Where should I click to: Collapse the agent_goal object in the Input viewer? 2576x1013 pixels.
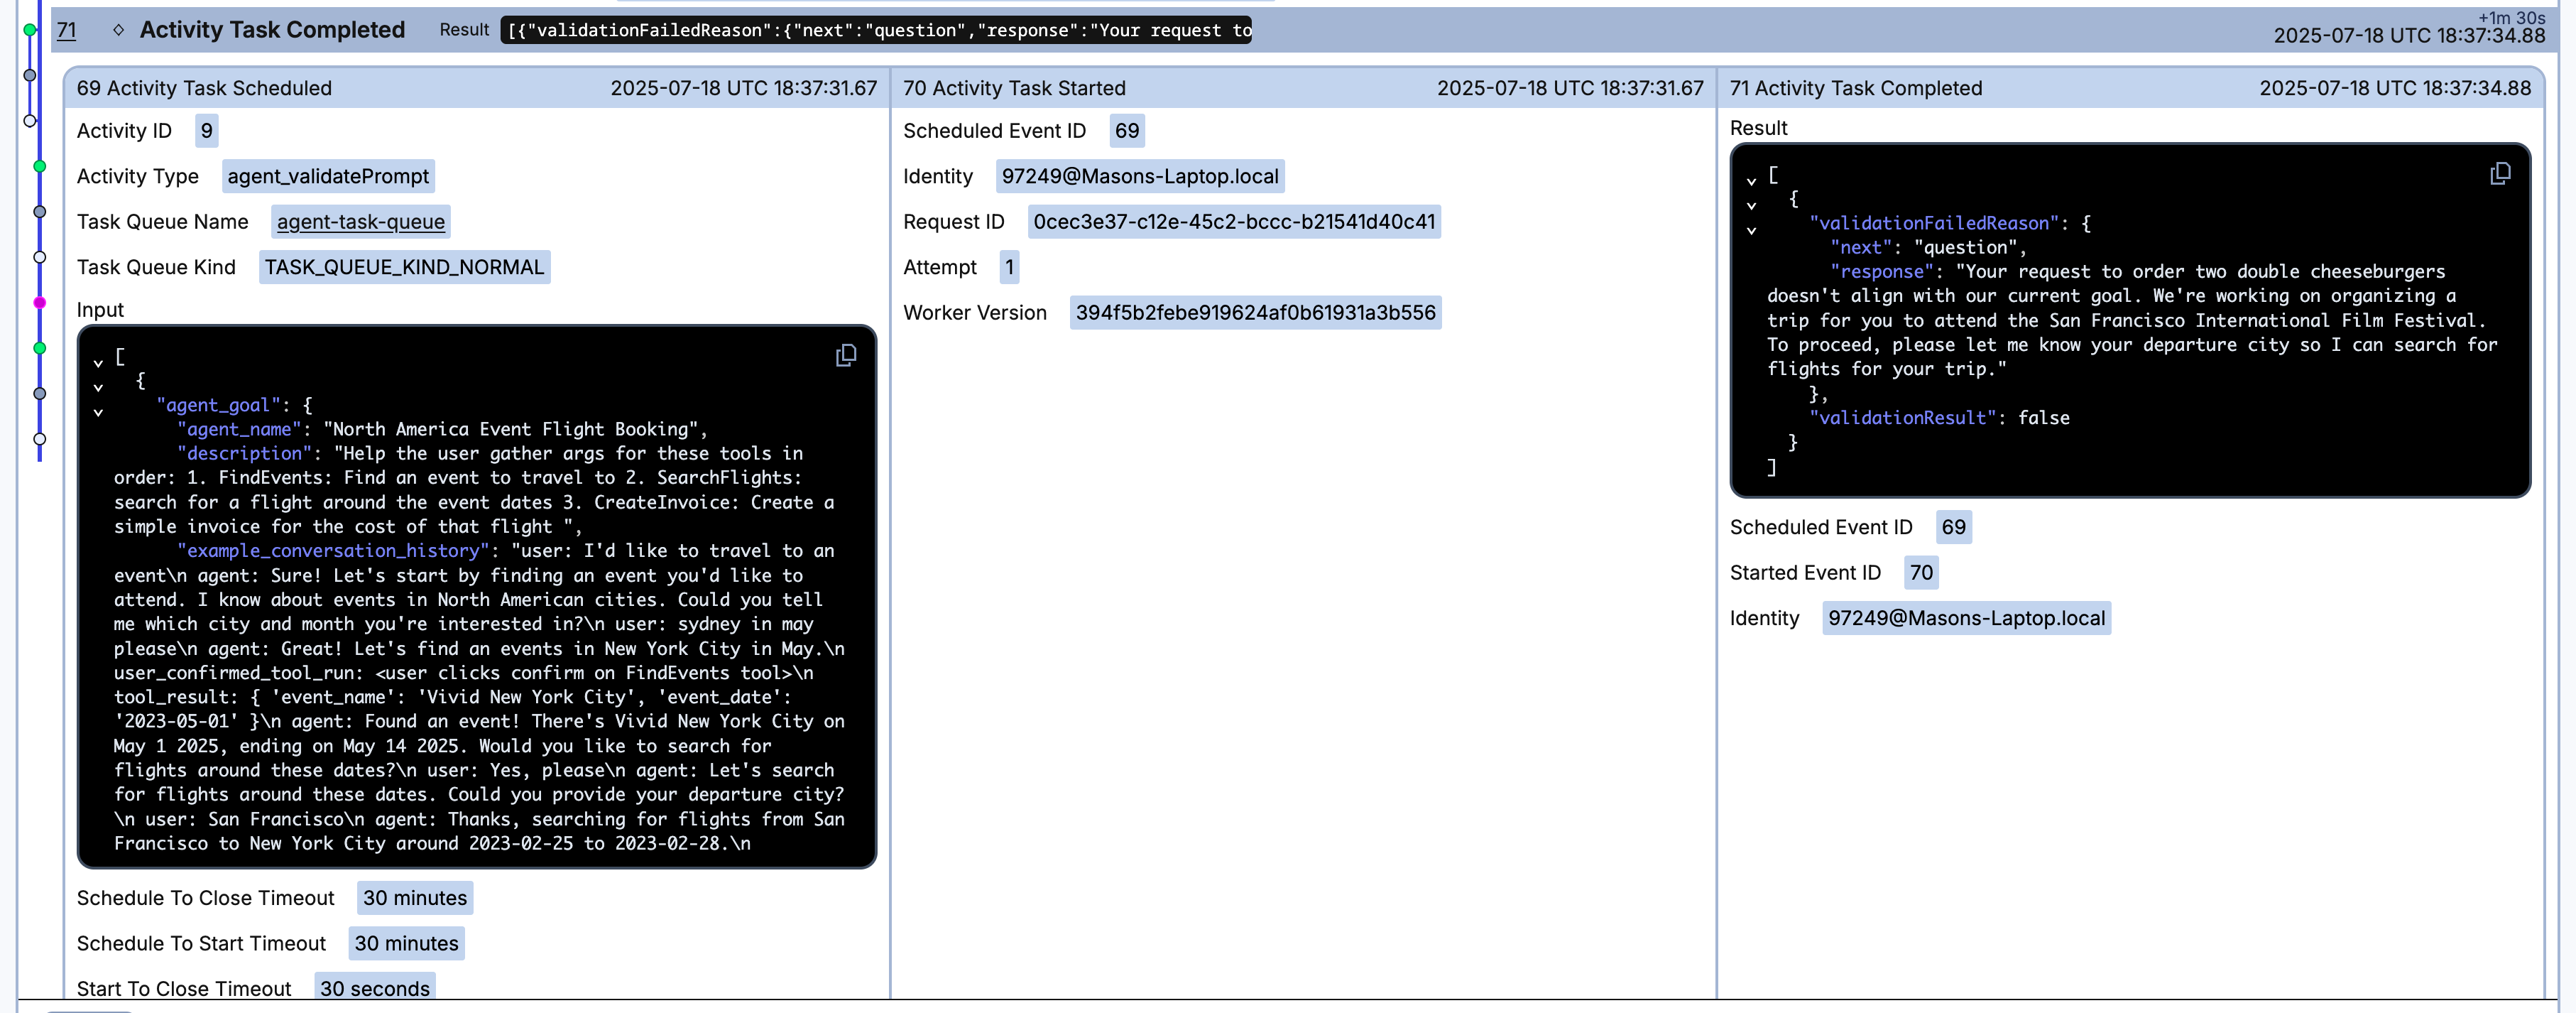pyautogui.click(x=97, y=412)
